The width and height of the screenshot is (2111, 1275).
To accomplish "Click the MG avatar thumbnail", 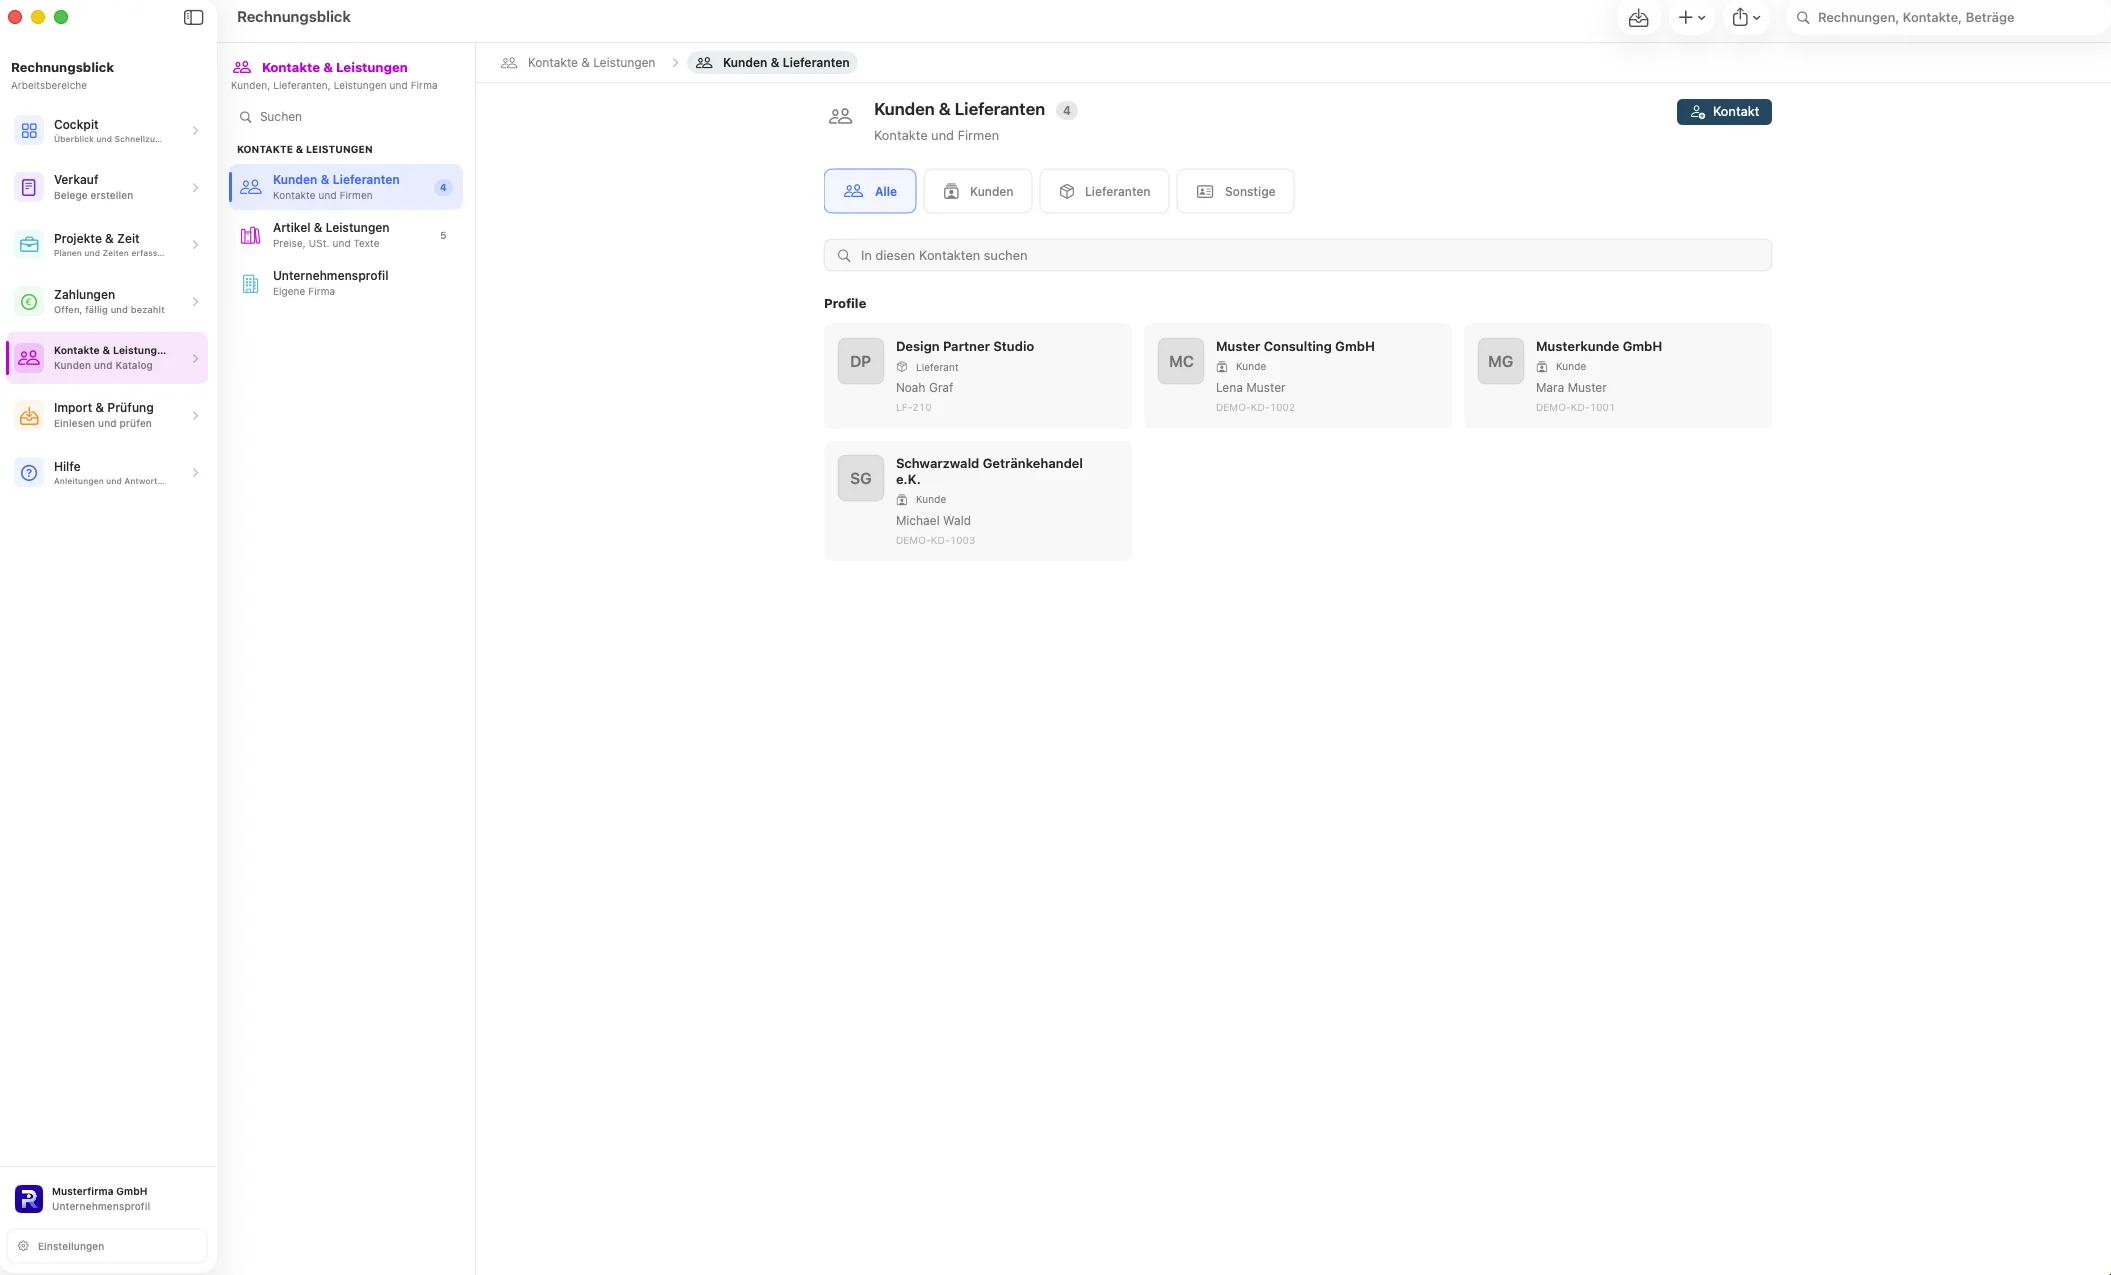I will tap(1501, 361).
